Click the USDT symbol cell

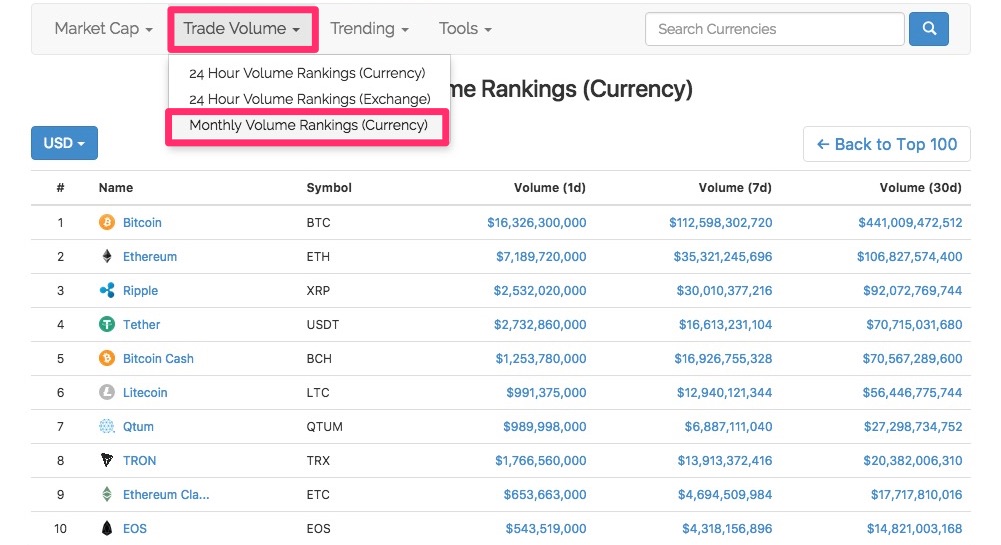point(322,324)
